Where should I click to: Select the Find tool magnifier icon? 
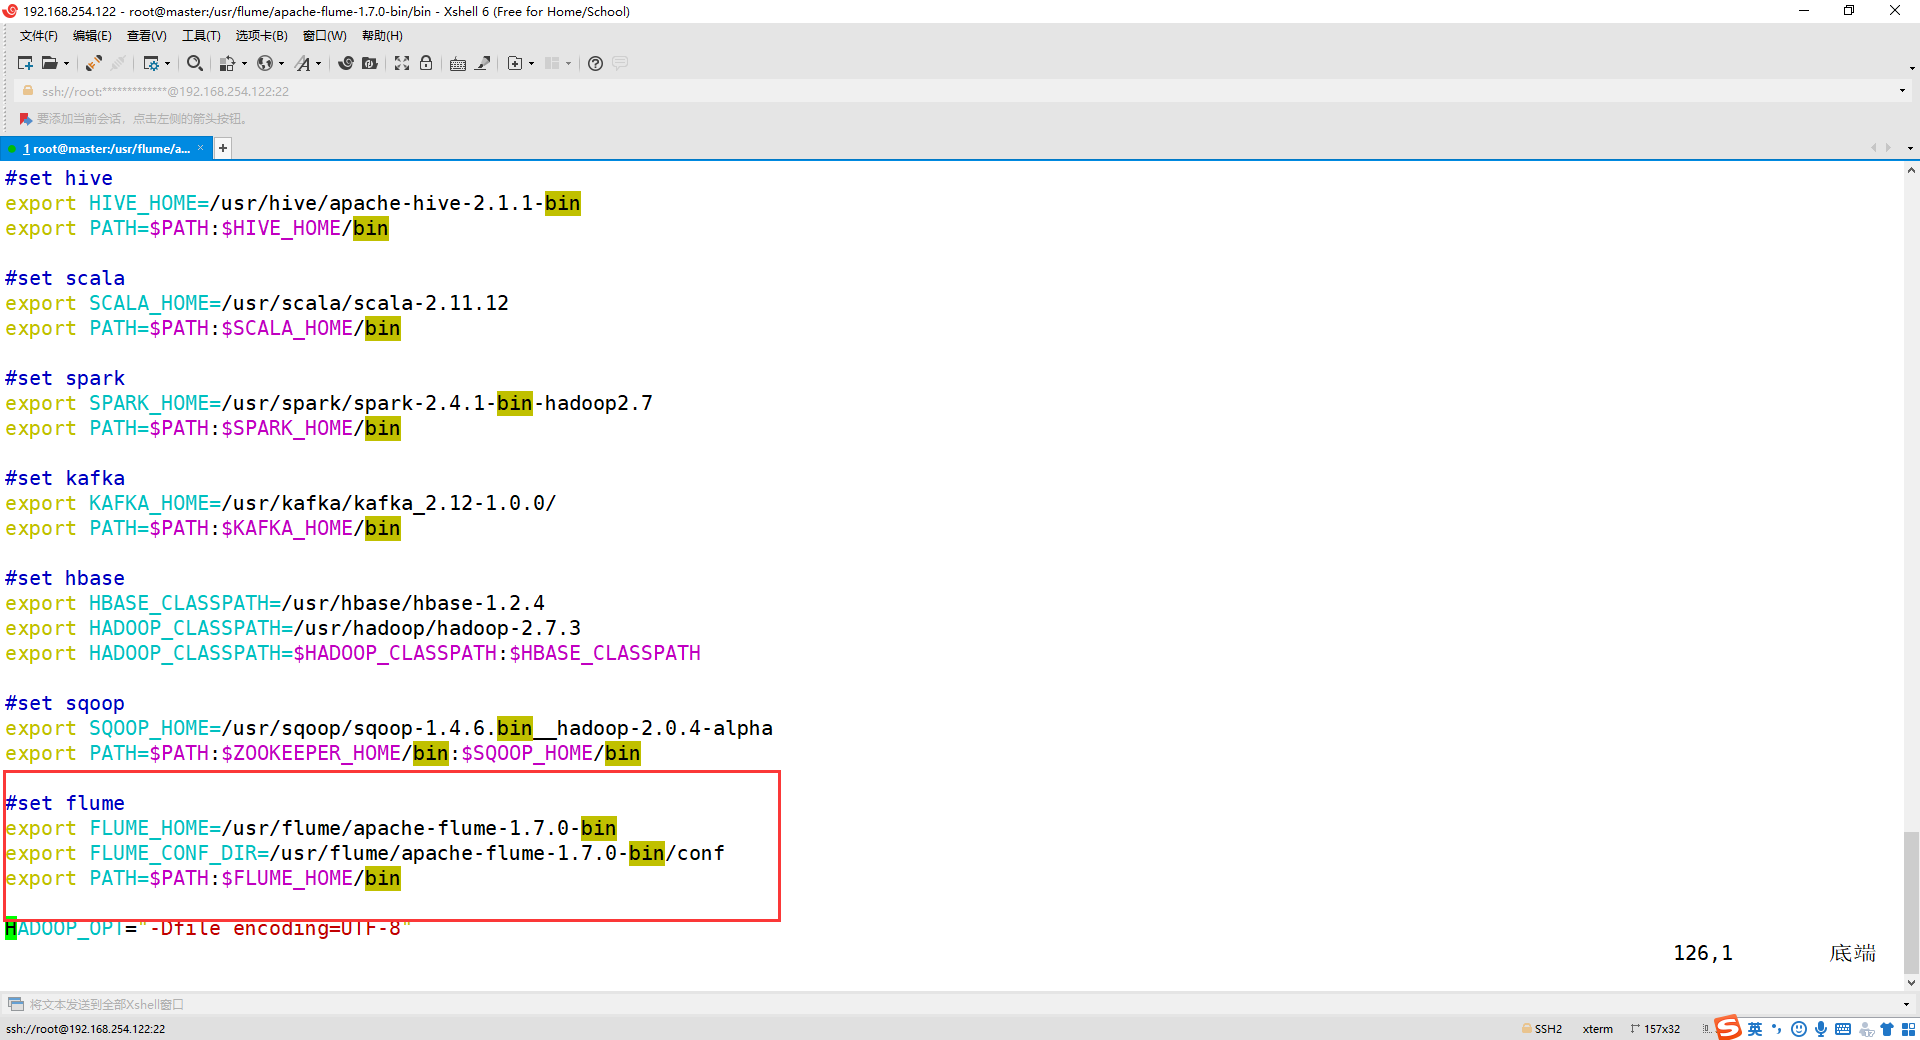pyautogui.click(x=195, y=63)
